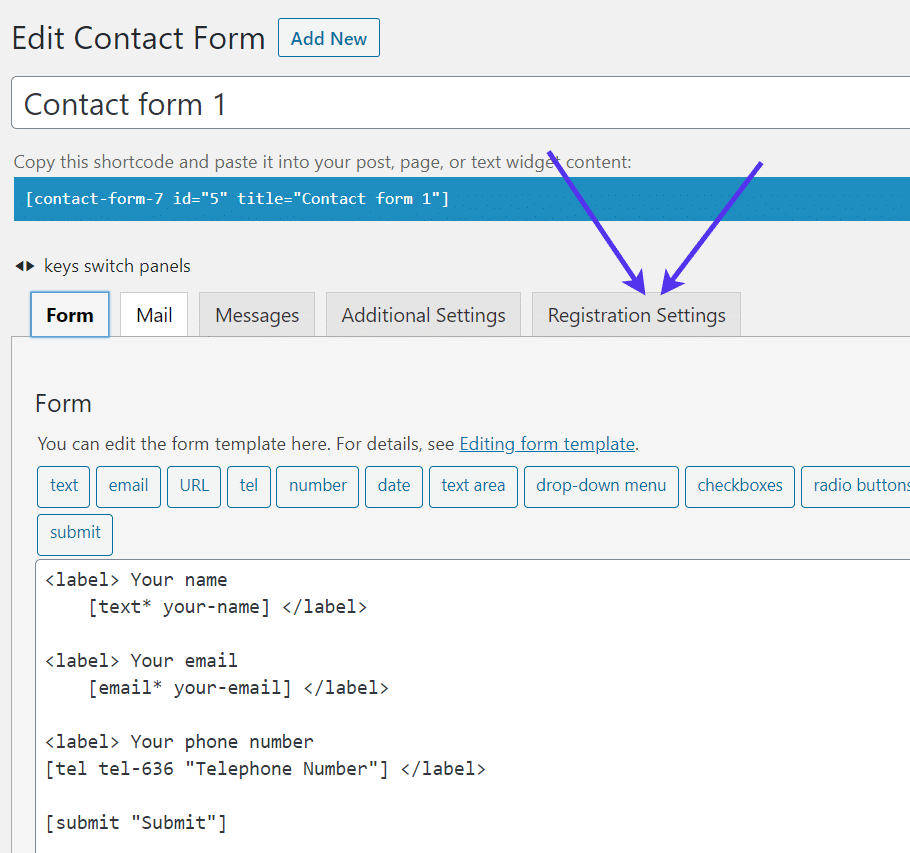Open the Mail tab
Viewport: 910px width, 853px height.
click(x=154, y=315)
